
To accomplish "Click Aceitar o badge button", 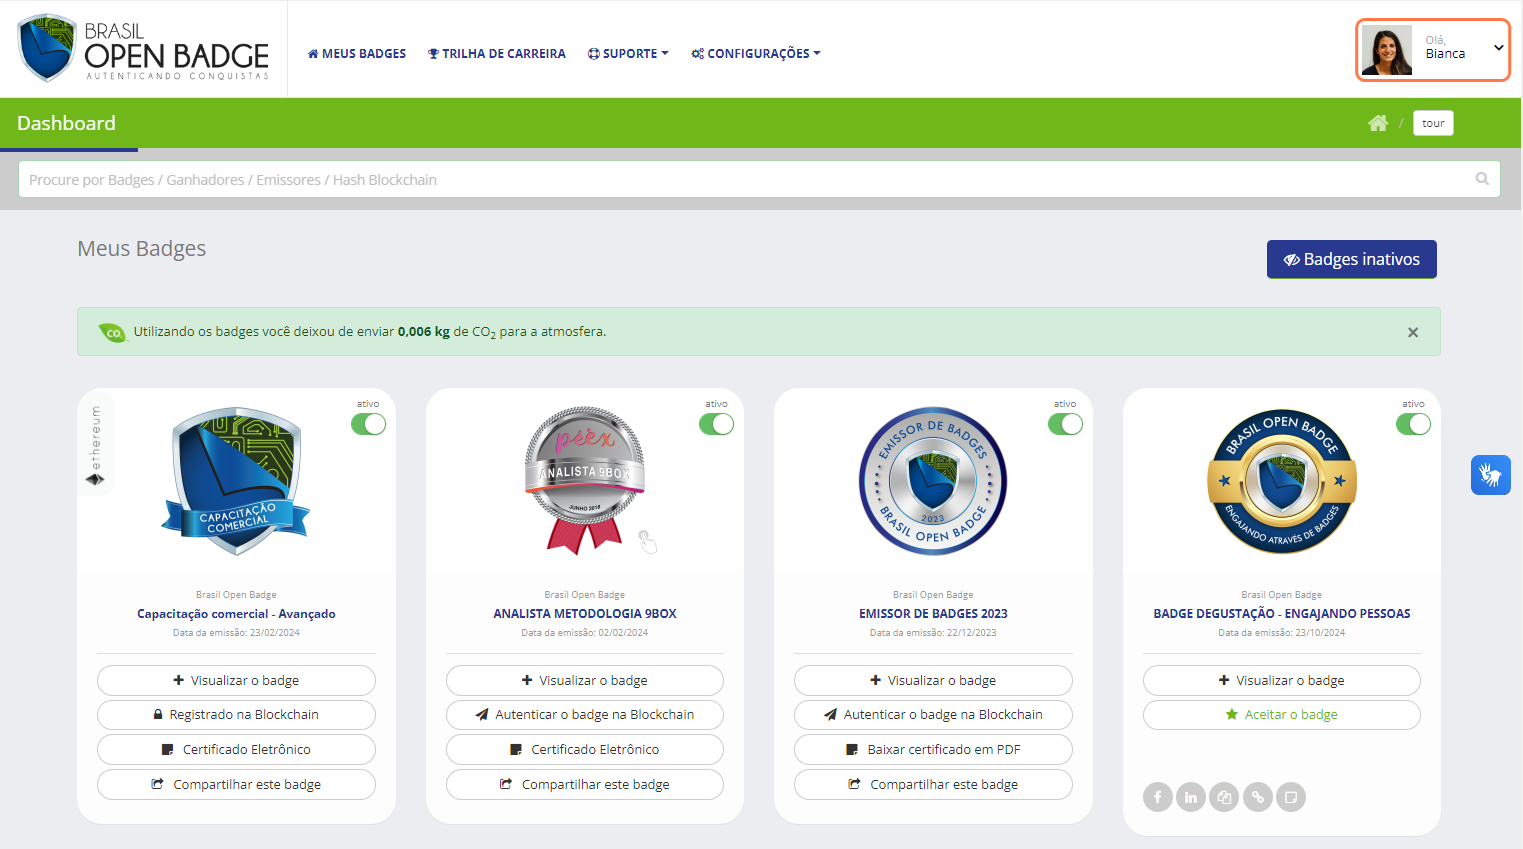I will [x=1282, y=715].
